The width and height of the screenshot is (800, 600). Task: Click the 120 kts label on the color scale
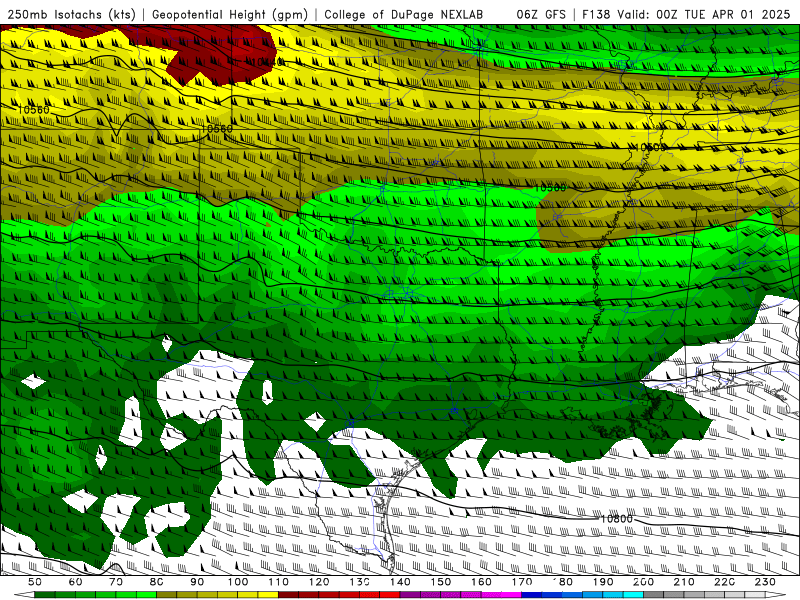pyautogui.click(x=319, y=582)
